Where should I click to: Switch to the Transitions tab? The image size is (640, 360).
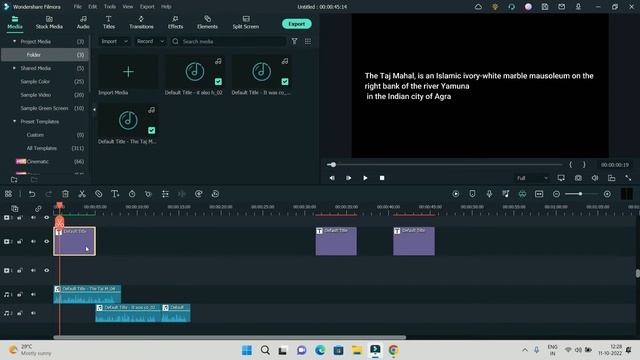click(x=141, y=22)
